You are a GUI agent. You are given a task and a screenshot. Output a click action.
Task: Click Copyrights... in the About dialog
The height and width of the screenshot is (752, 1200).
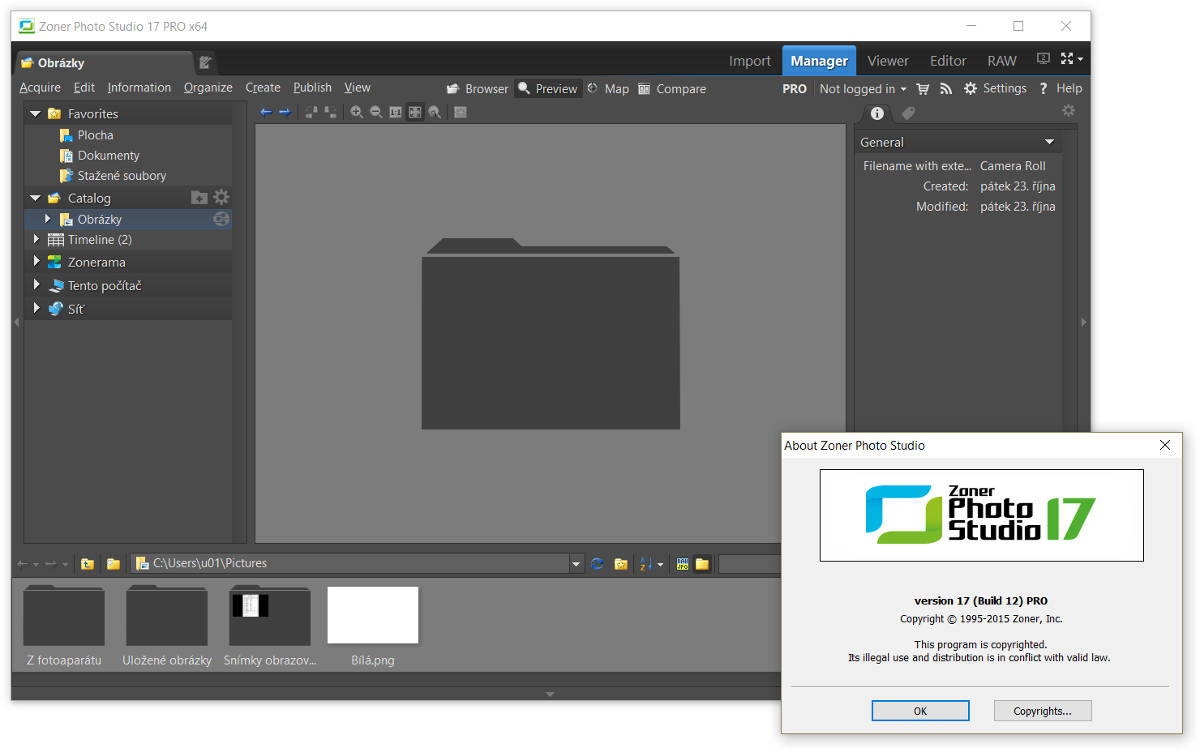[x=1042, y=711]
